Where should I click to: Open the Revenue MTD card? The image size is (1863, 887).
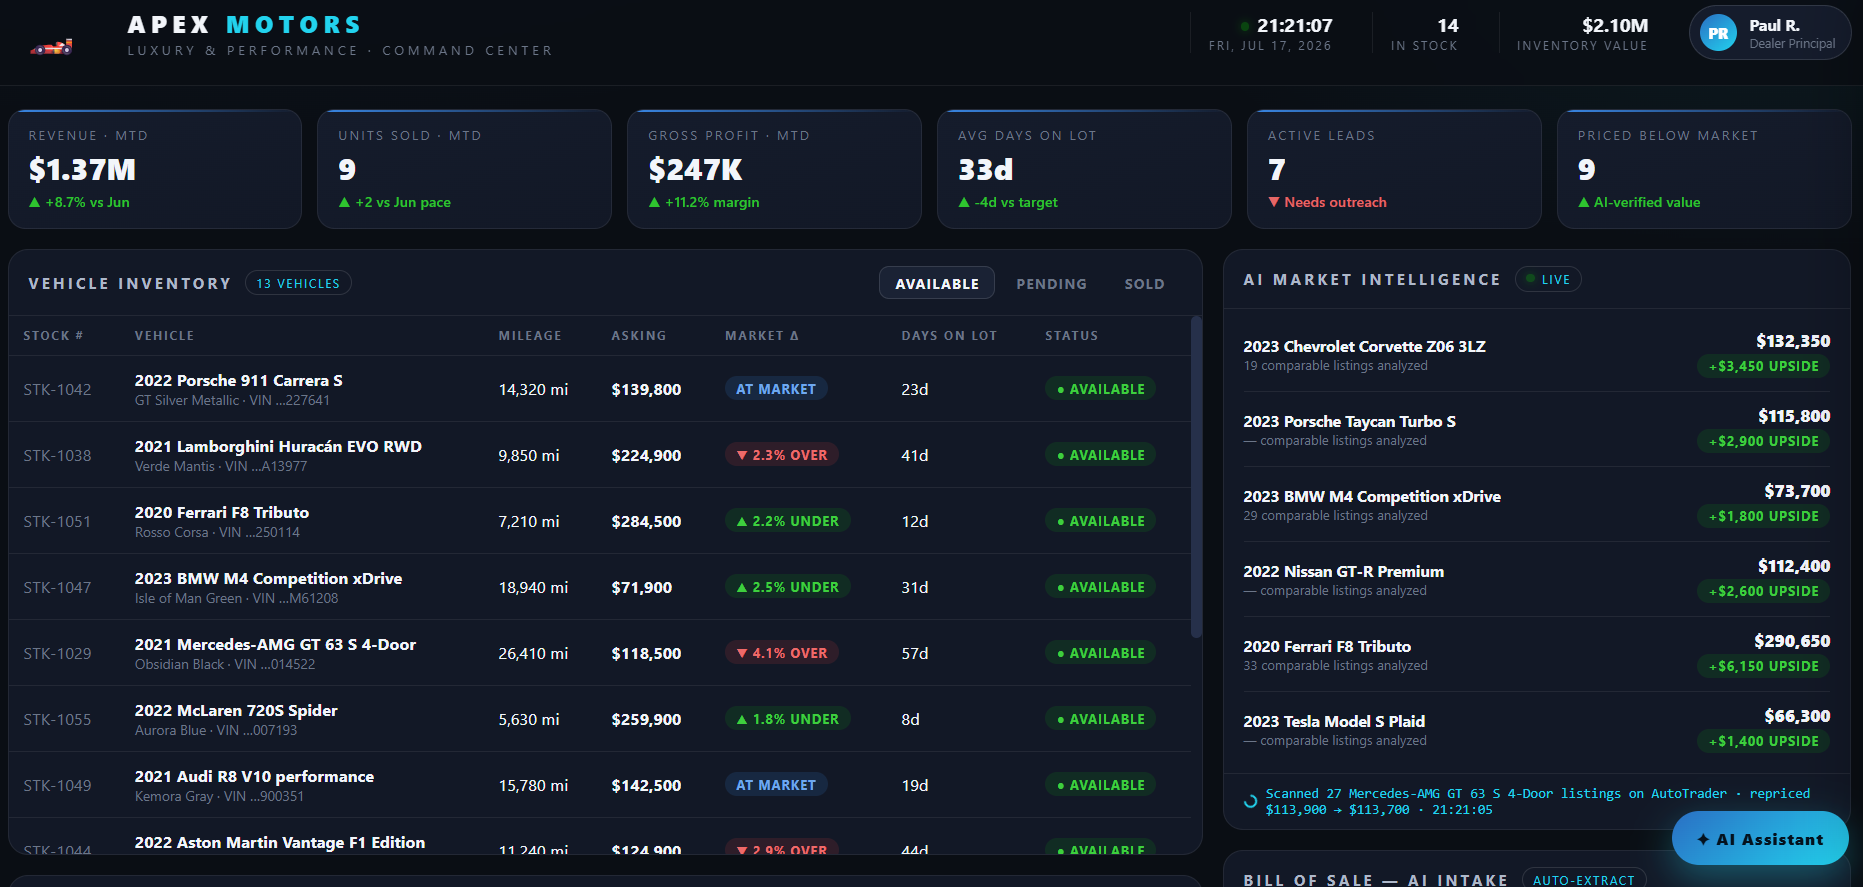pos(155,169)
